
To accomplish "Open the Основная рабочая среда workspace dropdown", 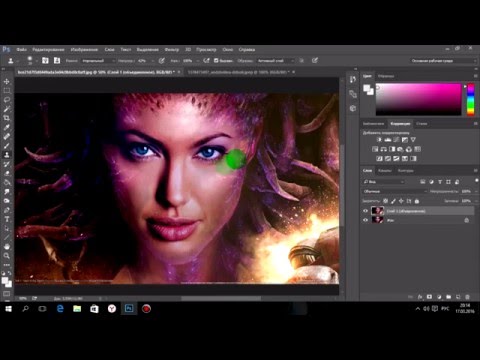I will [443, 61].
